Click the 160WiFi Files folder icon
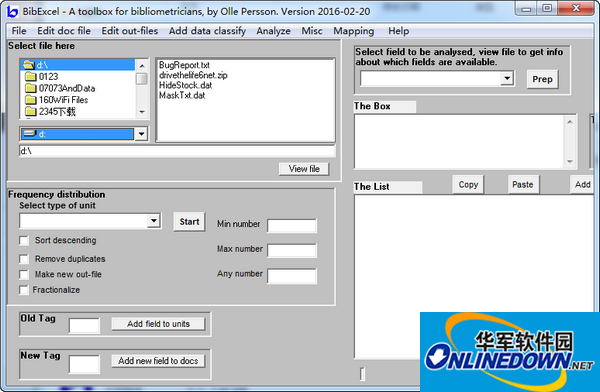 [31, 100]
